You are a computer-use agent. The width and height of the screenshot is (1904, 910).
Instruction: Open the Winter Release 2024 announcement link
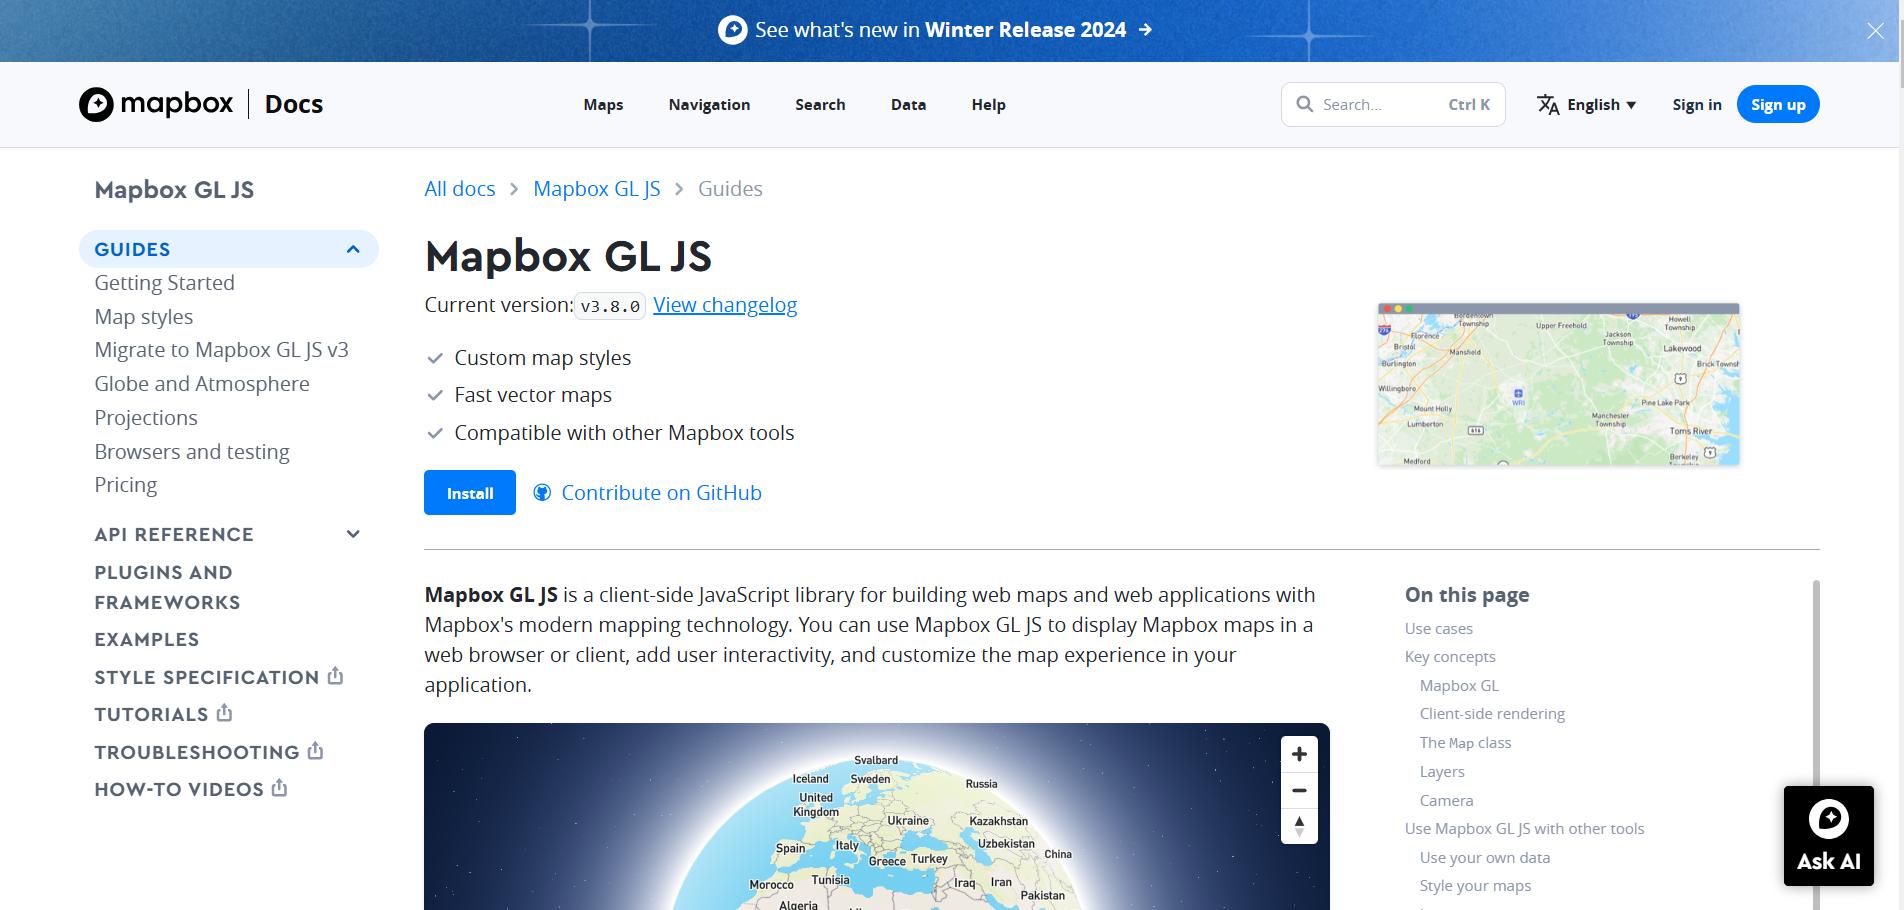(935, 30)
